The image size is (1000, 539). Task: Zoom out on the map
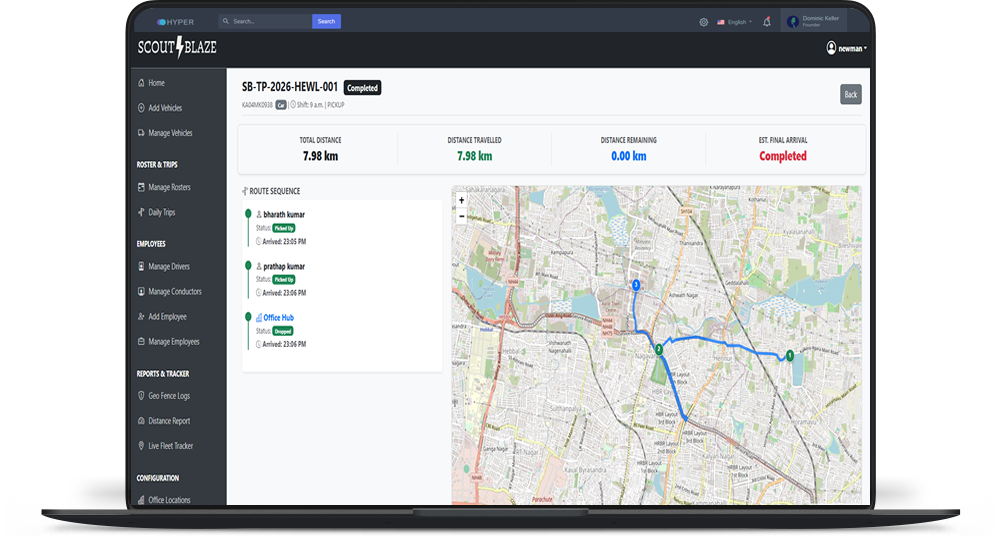coord(461,216)
